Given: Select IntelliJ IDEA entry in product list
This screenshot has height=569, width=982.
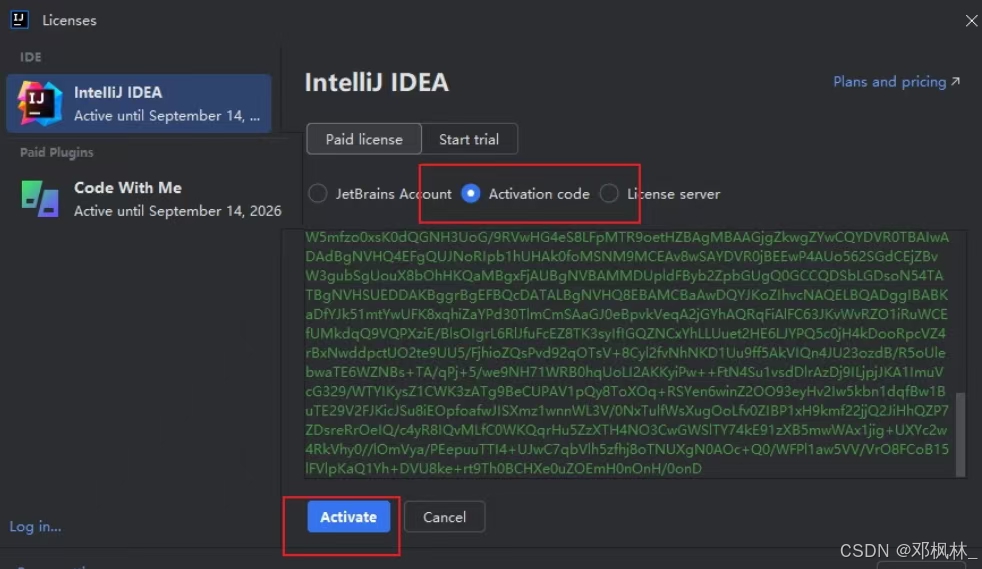Looking at the screenshot, I should tap(139, 103).
